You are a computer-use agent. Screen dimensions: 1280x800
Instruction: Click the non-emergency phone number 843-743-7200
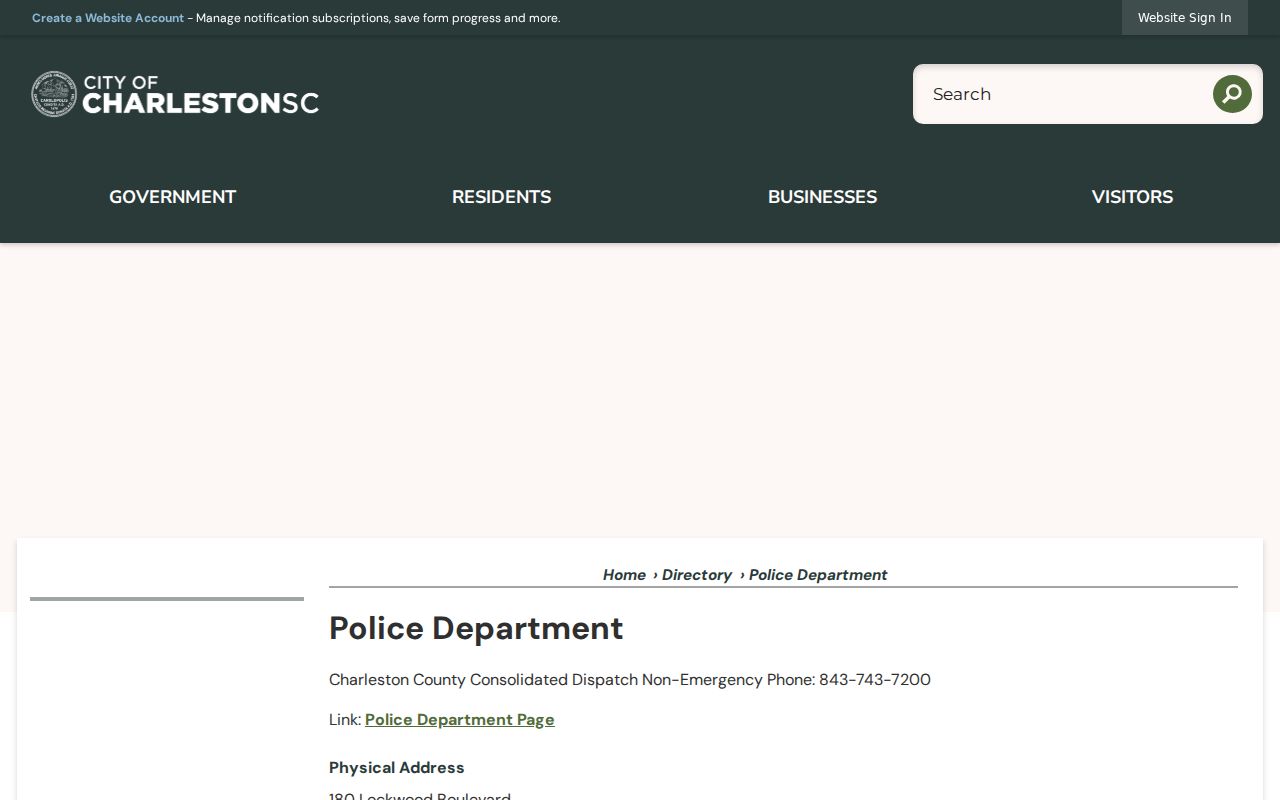point(875,680)
